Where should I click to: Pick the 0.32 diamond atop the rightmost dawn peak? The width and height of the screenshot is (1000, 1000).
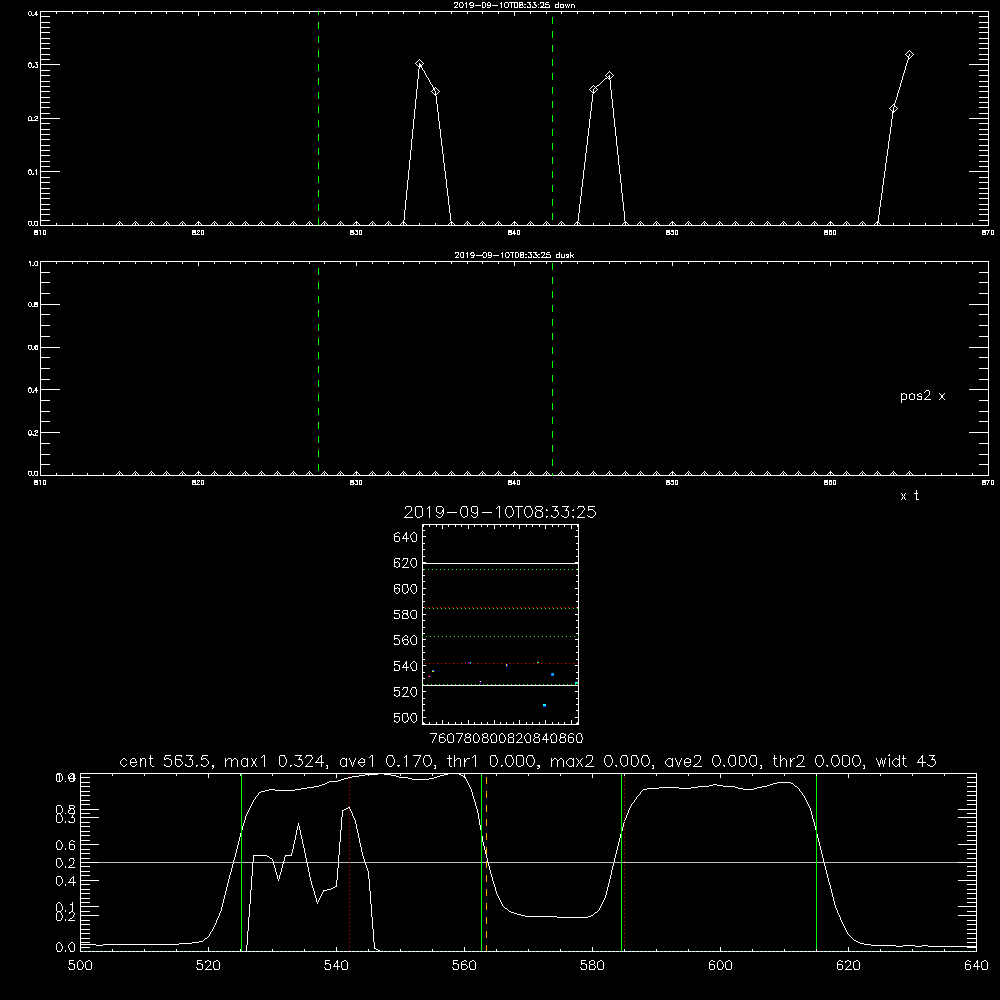[x=909, y=55]
